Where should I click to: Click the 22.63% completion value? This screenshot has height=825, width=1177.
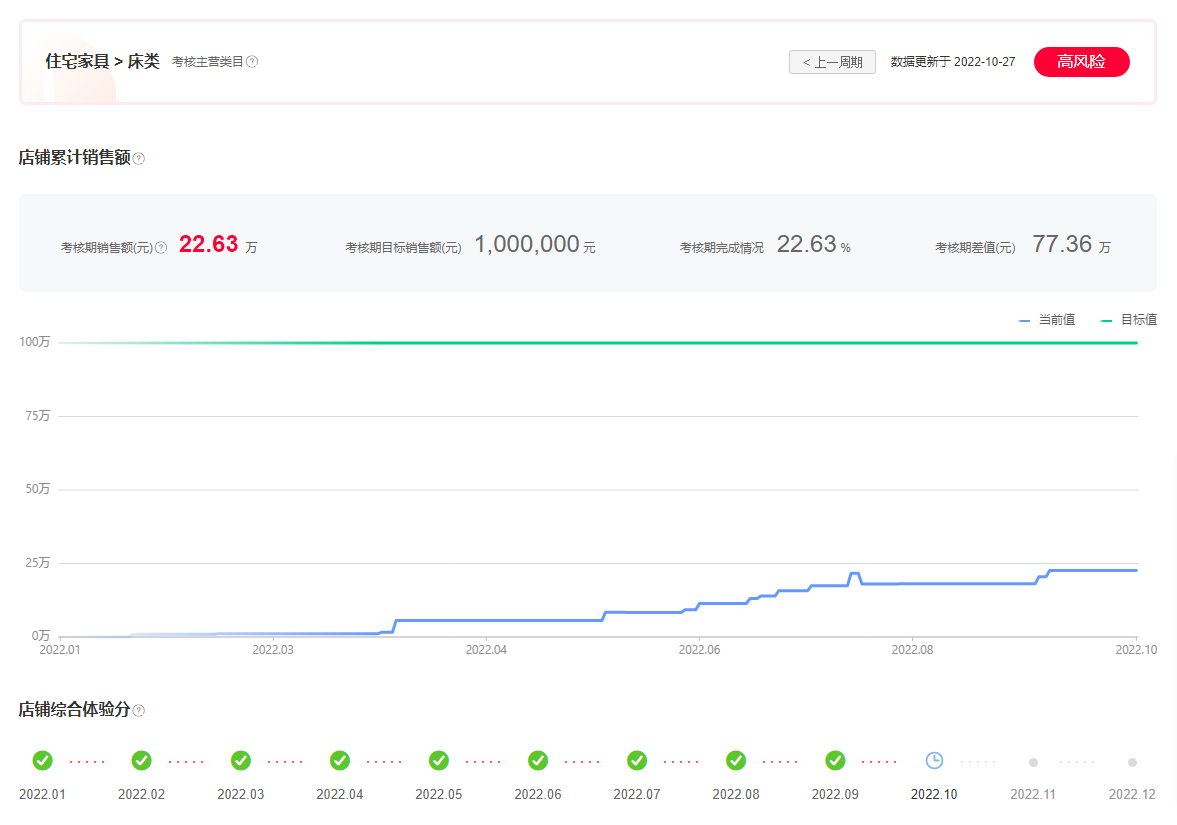(x=814, y=245)
